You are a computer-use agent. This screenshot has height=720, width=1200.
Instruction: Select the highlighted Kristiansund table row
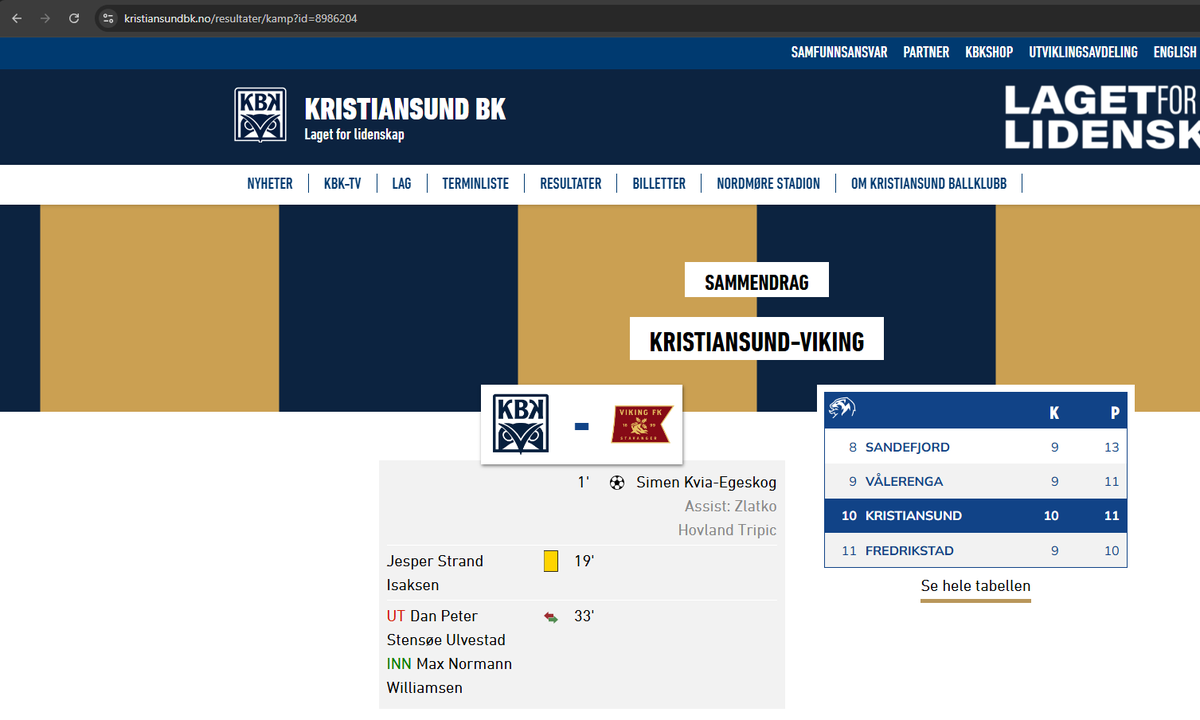click(x=976, y=516)
